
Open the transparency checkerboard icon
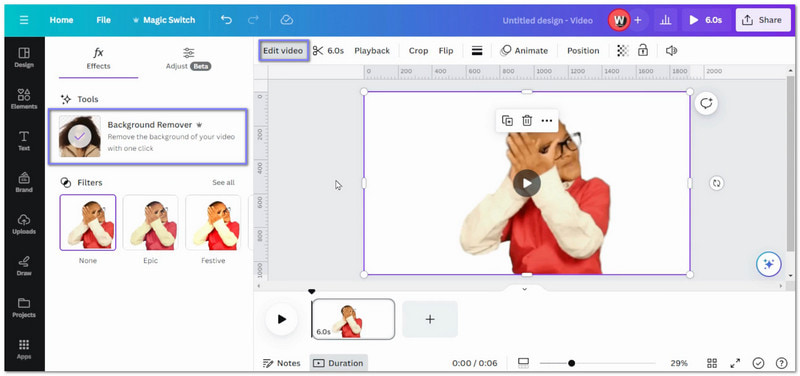coord(622,51)
